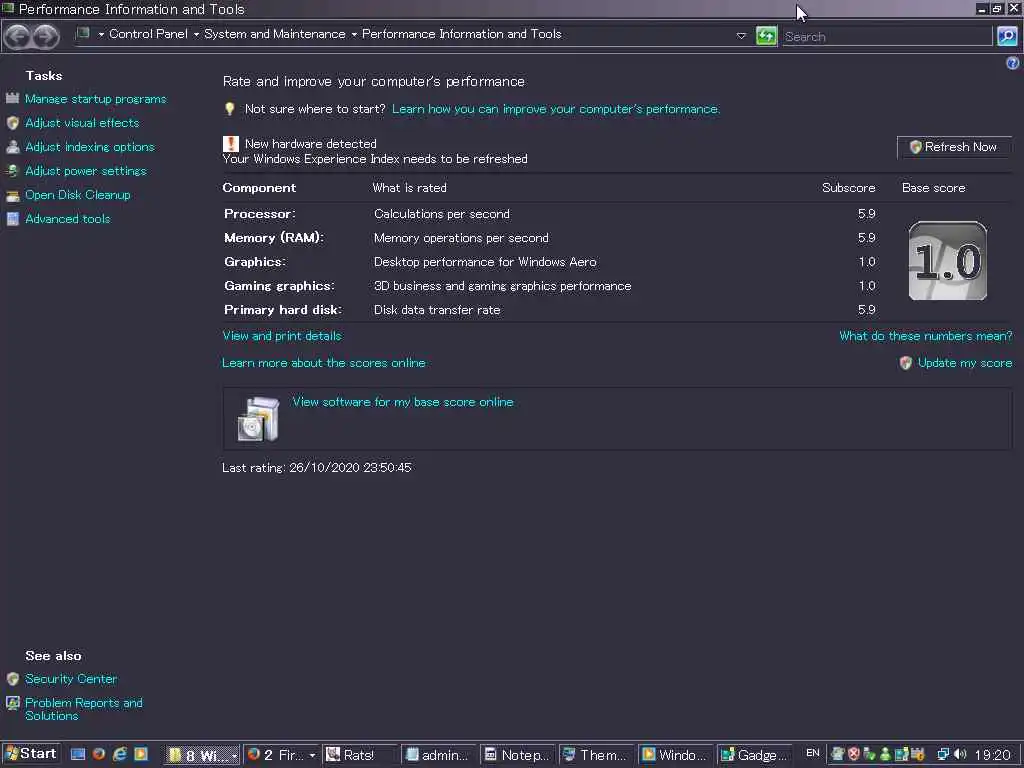1024x768 pixels.
Task: Click the Security Center shield icon
Action: [x=12, y=679]
